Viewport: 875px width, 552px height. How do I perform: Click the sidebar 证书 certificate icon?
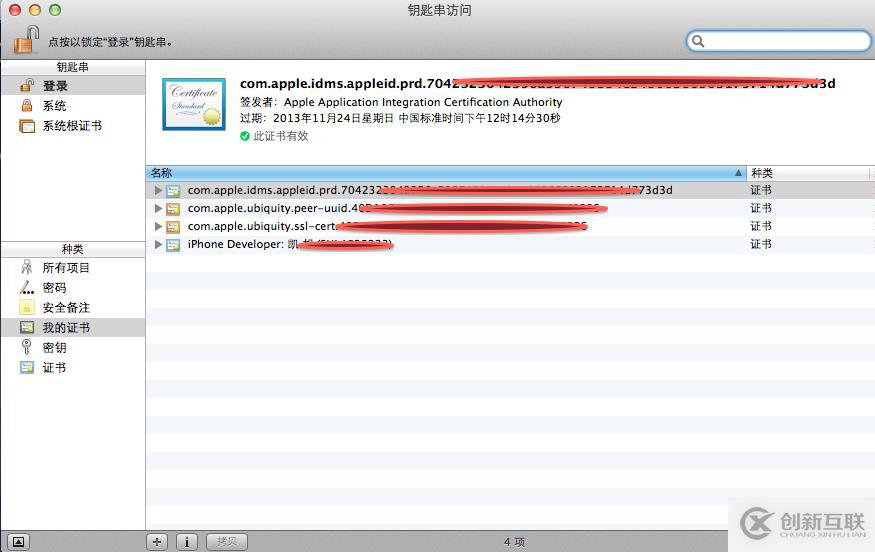[27, 367]
